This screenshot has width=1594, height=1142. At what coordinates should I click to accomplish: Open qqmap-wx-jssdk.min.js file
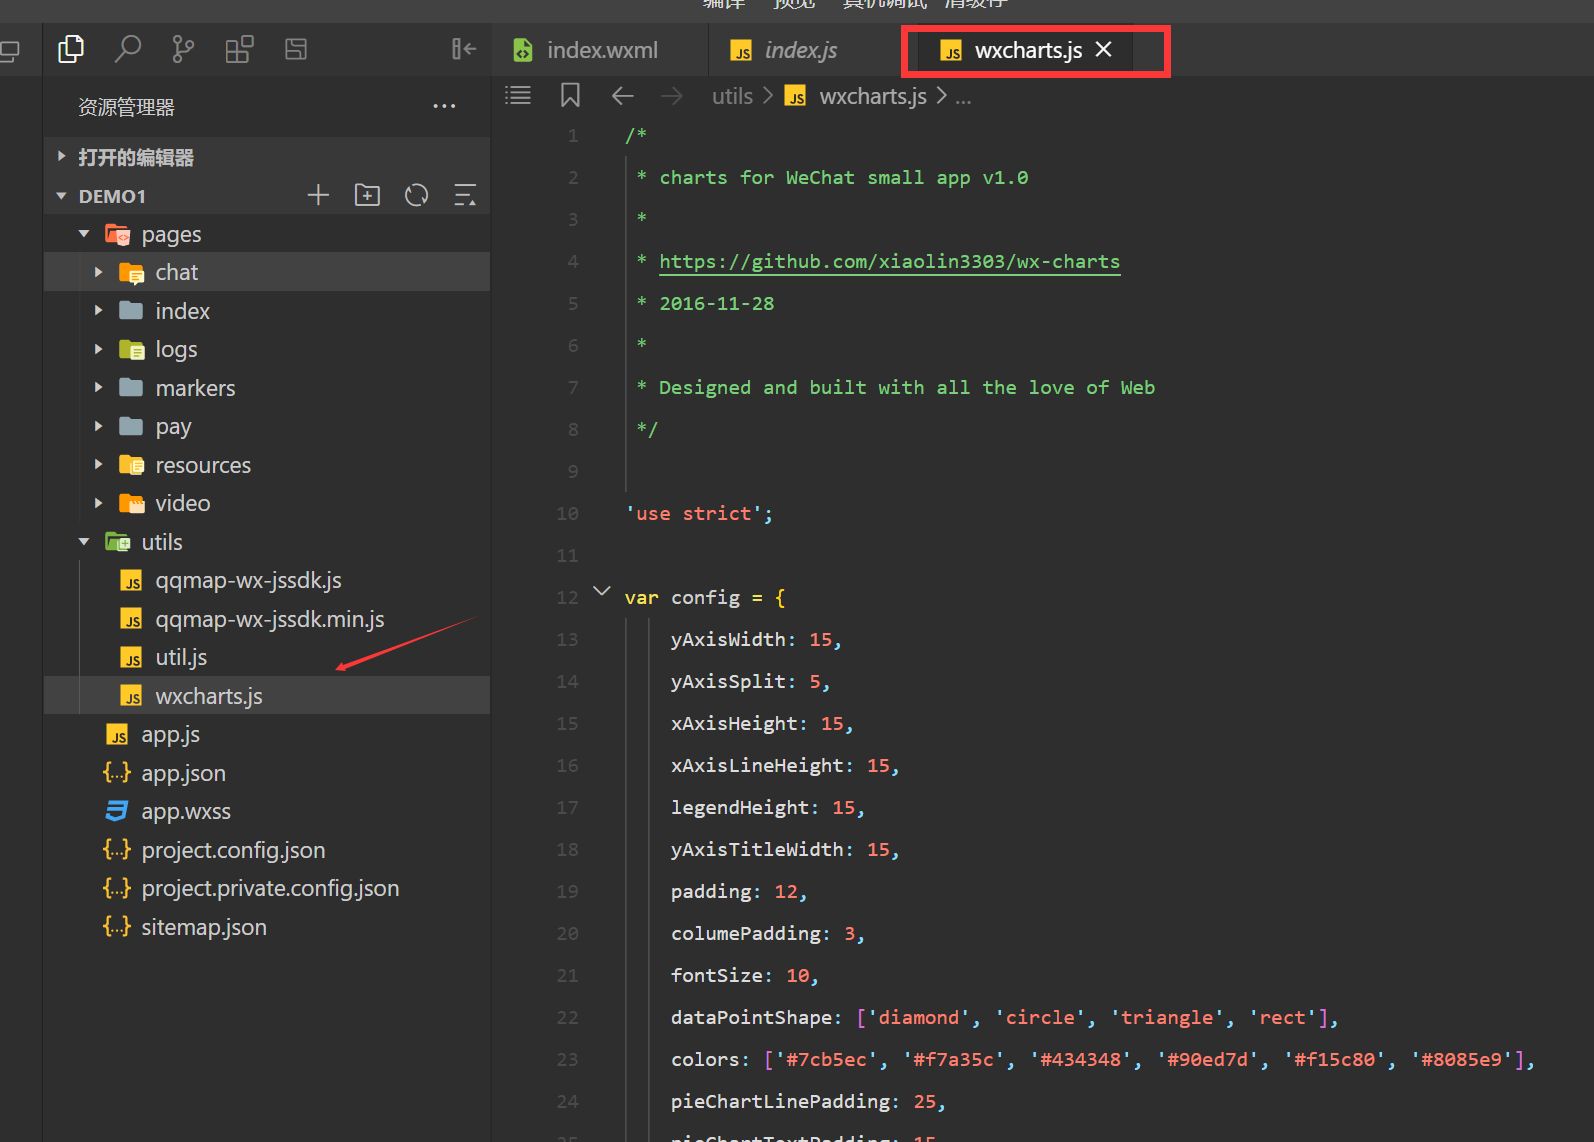pyautogui.click(x=267, y=619)
